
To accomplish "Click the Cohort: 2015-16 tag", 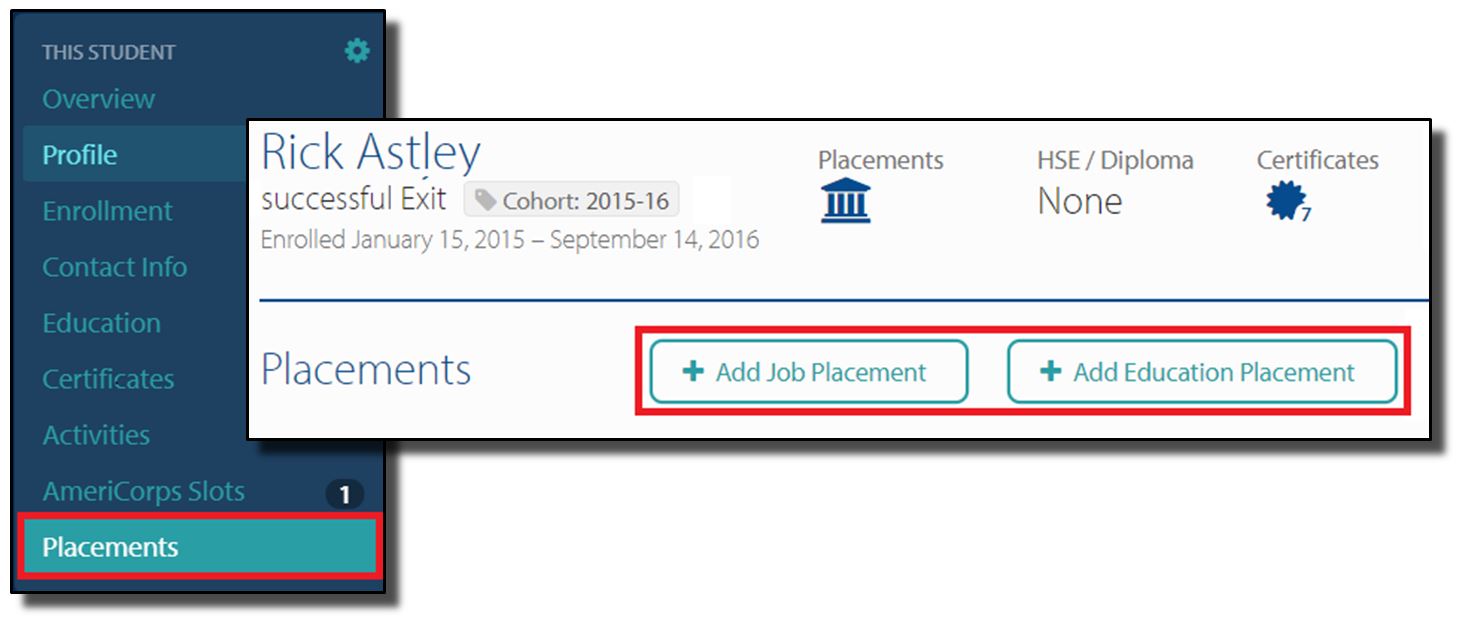I will pyautogui.click(x=571, y=201).
